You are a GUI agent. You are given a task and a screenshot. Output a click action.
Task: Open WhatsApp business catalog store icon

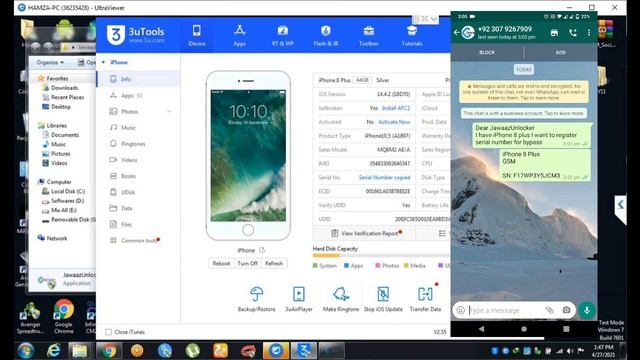(x=554, y=33)
